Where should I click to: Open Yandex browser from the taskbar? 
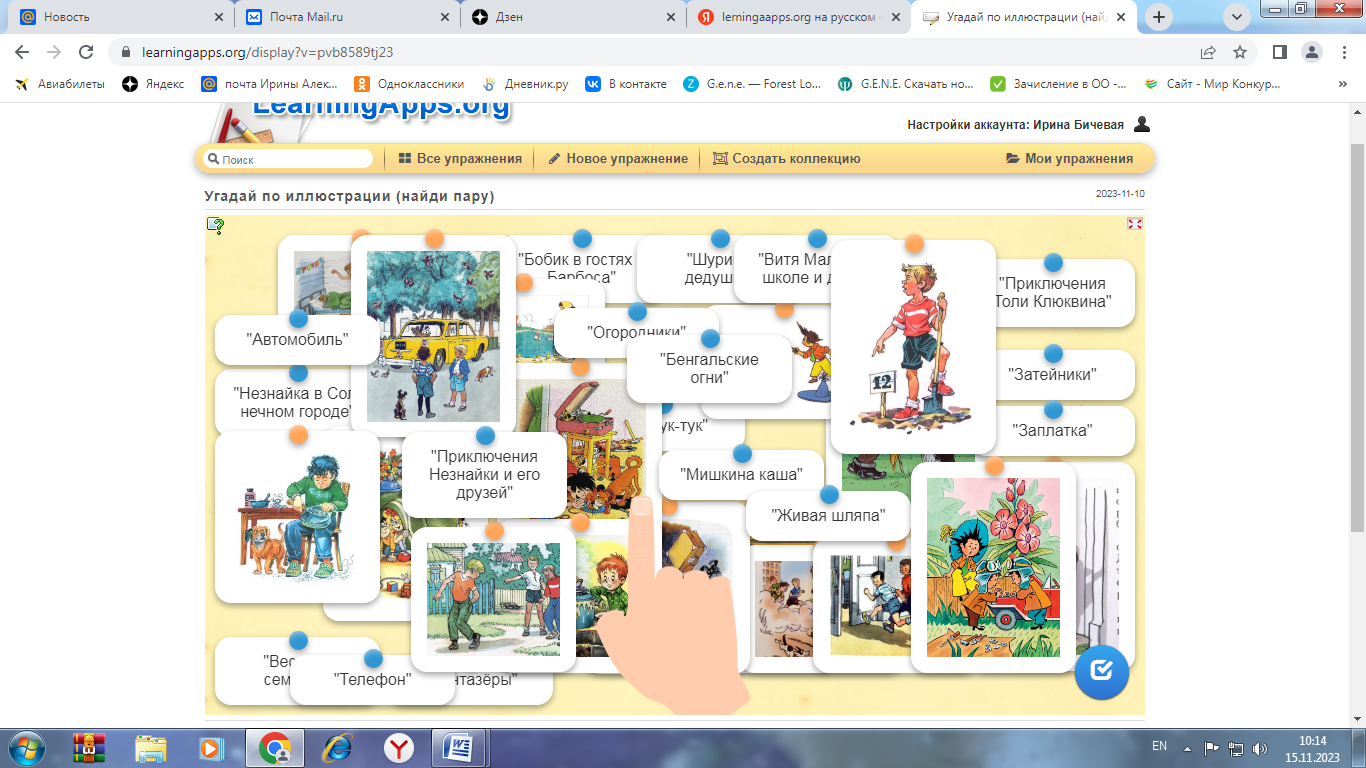coord(399,747)
